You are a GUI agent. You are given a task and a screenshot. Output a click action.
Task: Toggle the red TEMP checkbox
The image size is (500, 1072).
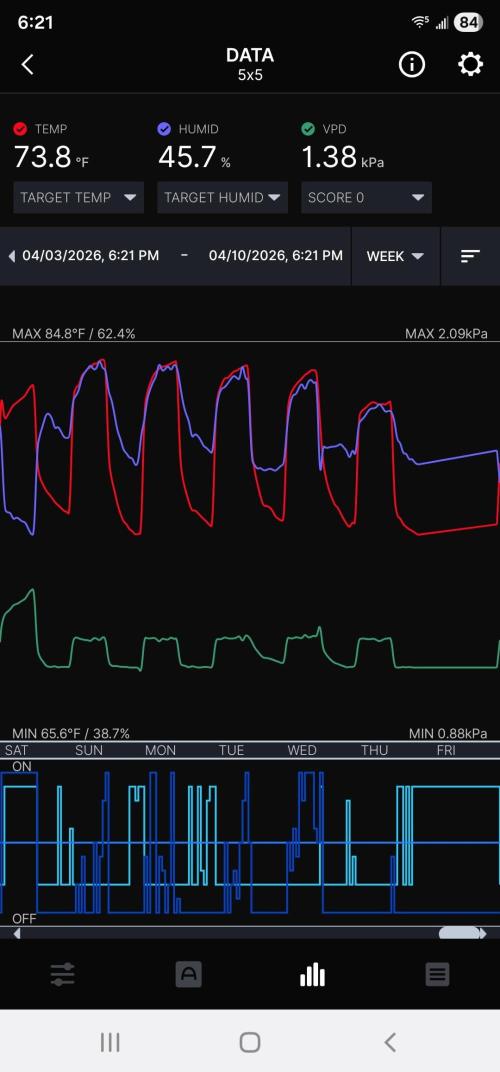[x=20, y=129]
